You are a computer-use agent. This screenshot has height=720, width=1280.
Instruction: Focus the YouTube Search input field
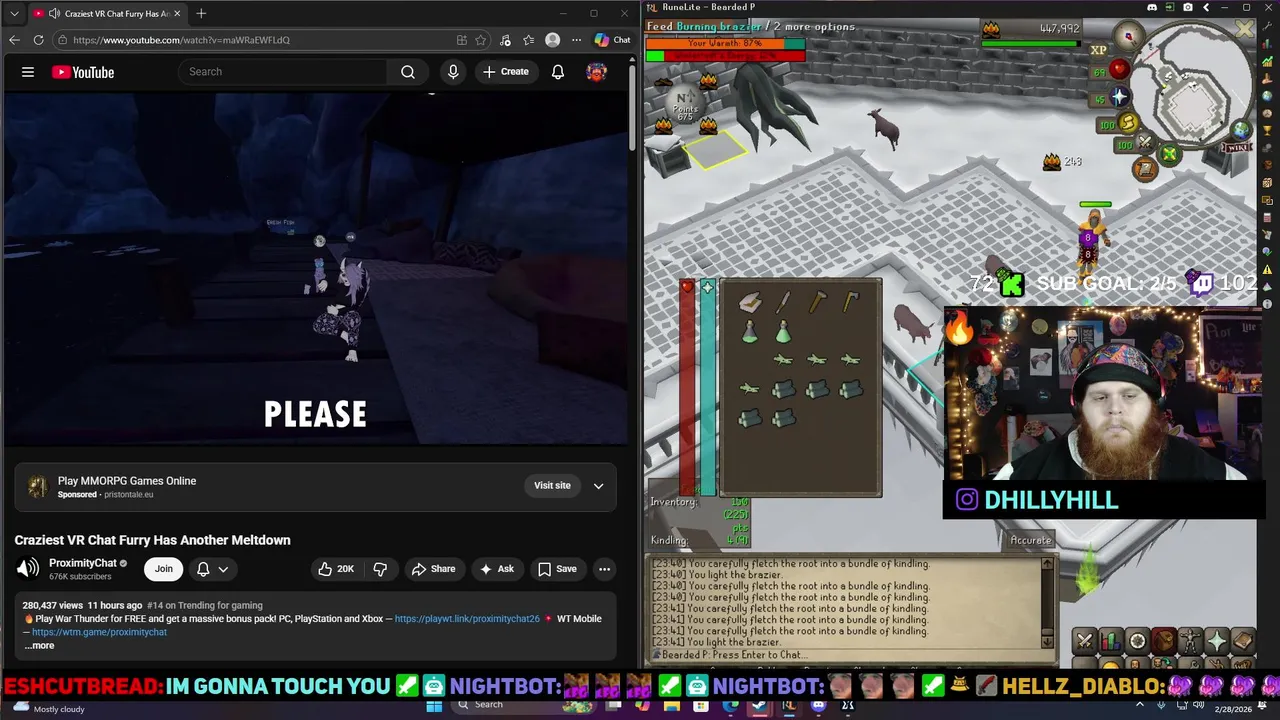point(283,72)
